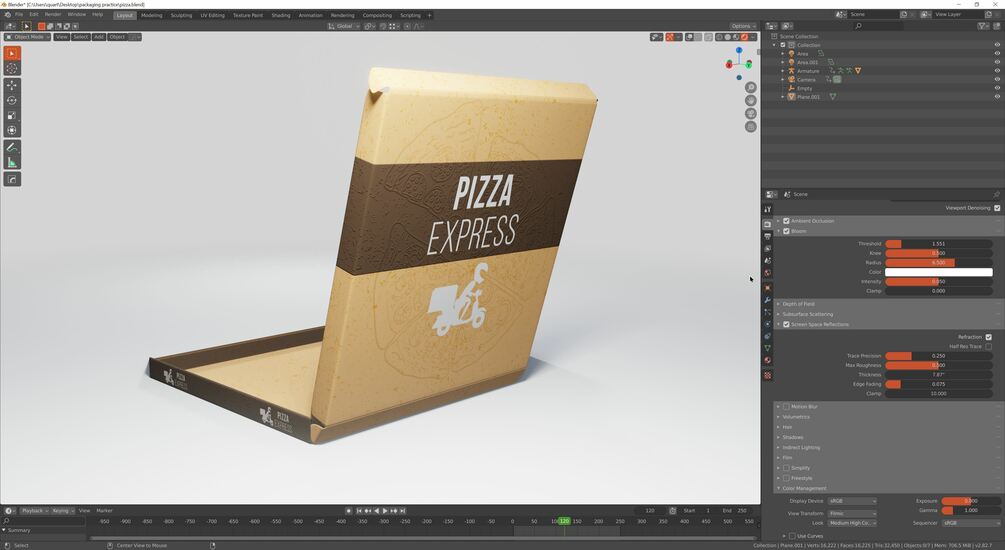1005x550 pixels.
Task: Toggle camera view gizmo icon
Action: pos(751,113)
